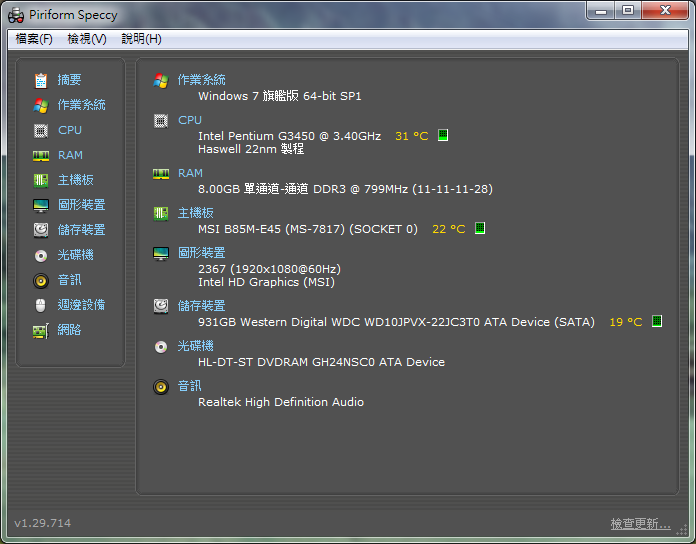696x544 pixels.
Task: Open 主機板 heading link in summary
Action: click(196, 213)
